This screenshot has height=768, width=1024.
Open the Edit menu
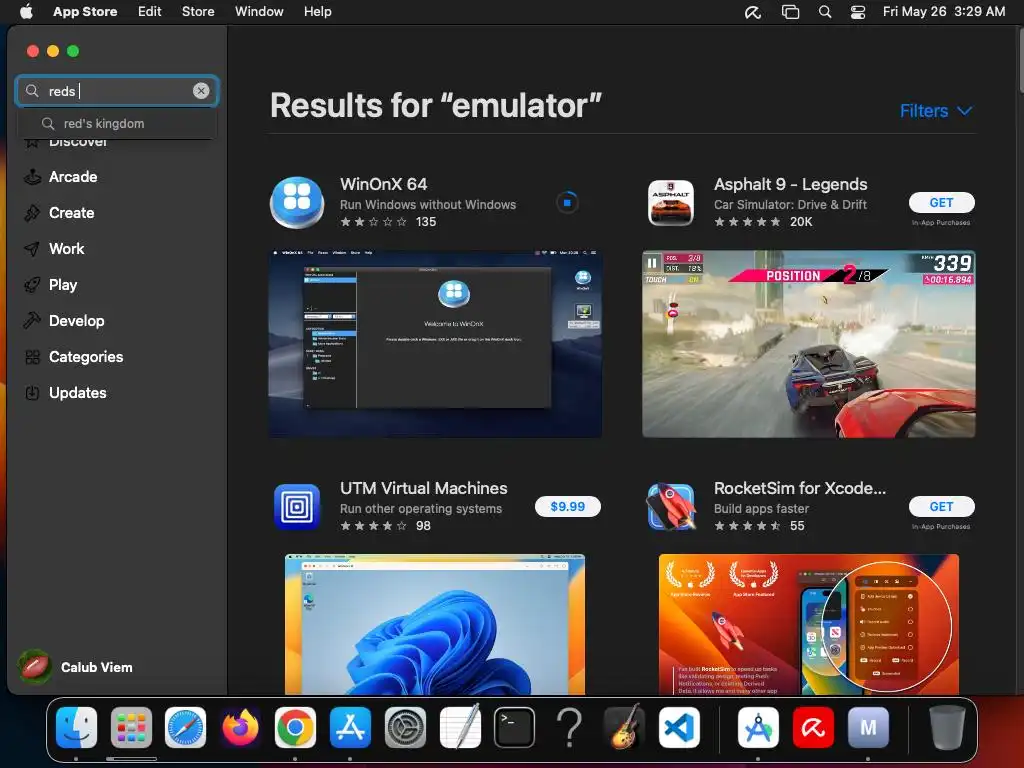click(x=150, y=12)
